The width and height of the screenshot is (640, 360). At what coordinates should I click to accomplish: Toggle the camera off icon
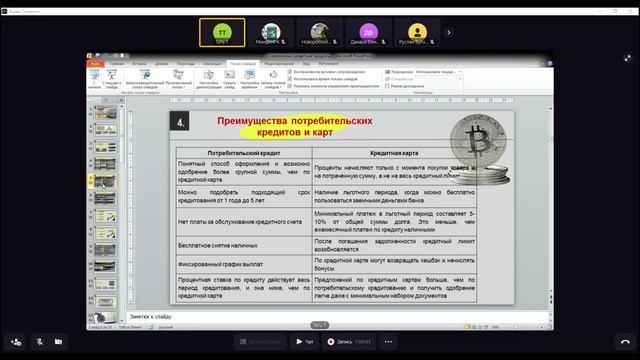click(x=58, y=342)
